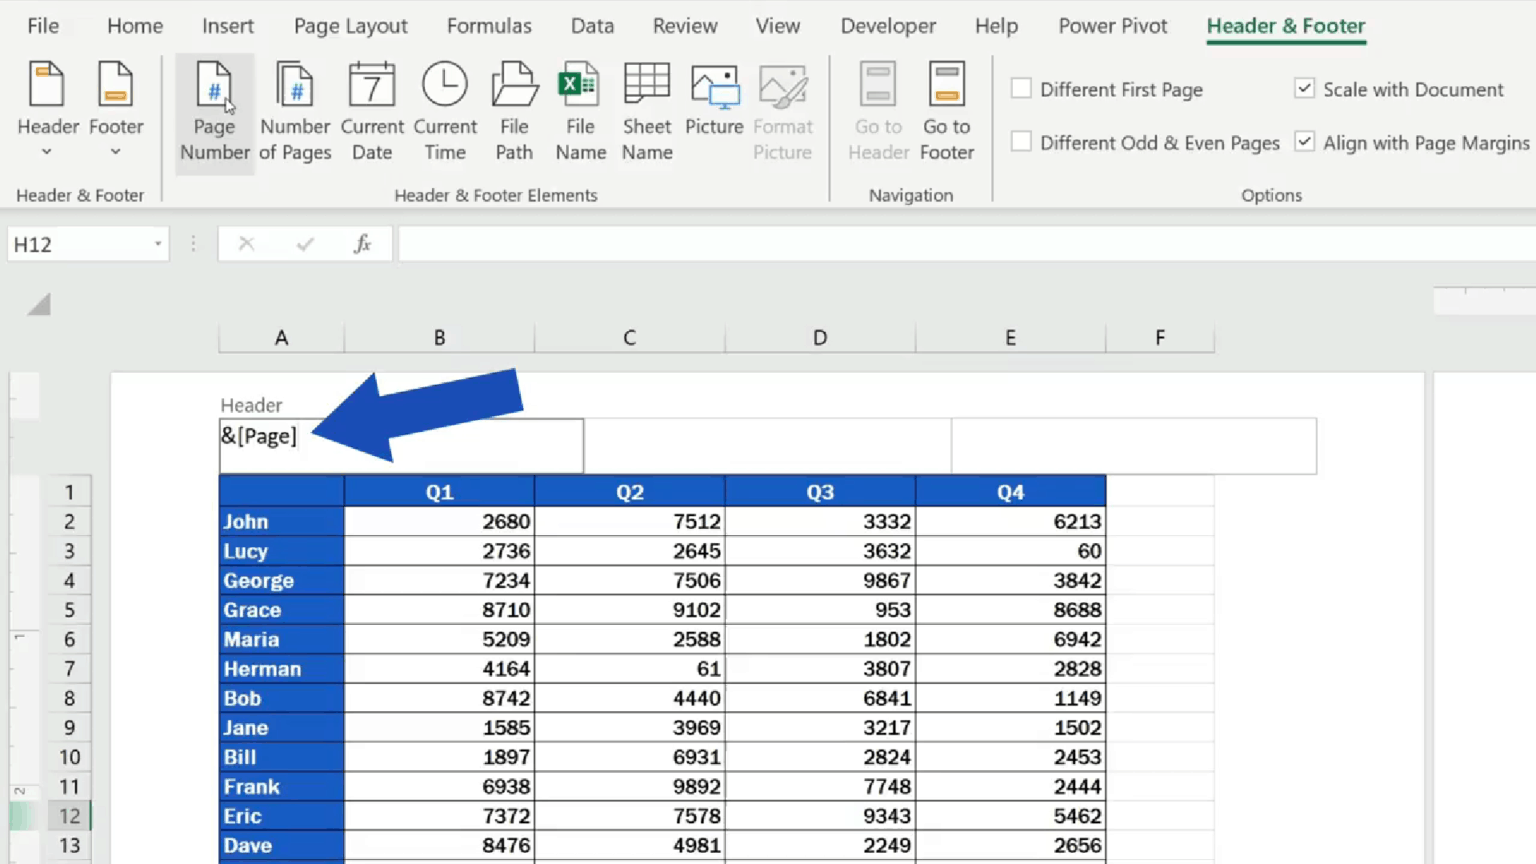
Task: Go to Footer section
Action: pyautogui.click(x=946, y=112)
